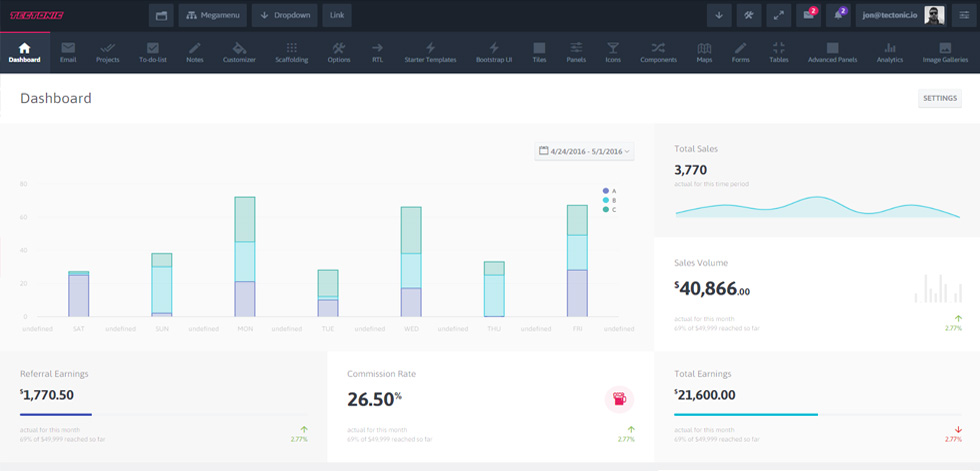The width and height of the screenshot is (980, 471).
Task: Click the Referral Earnings progress bar
Action: pyautogui.click(x=163, y=414)
